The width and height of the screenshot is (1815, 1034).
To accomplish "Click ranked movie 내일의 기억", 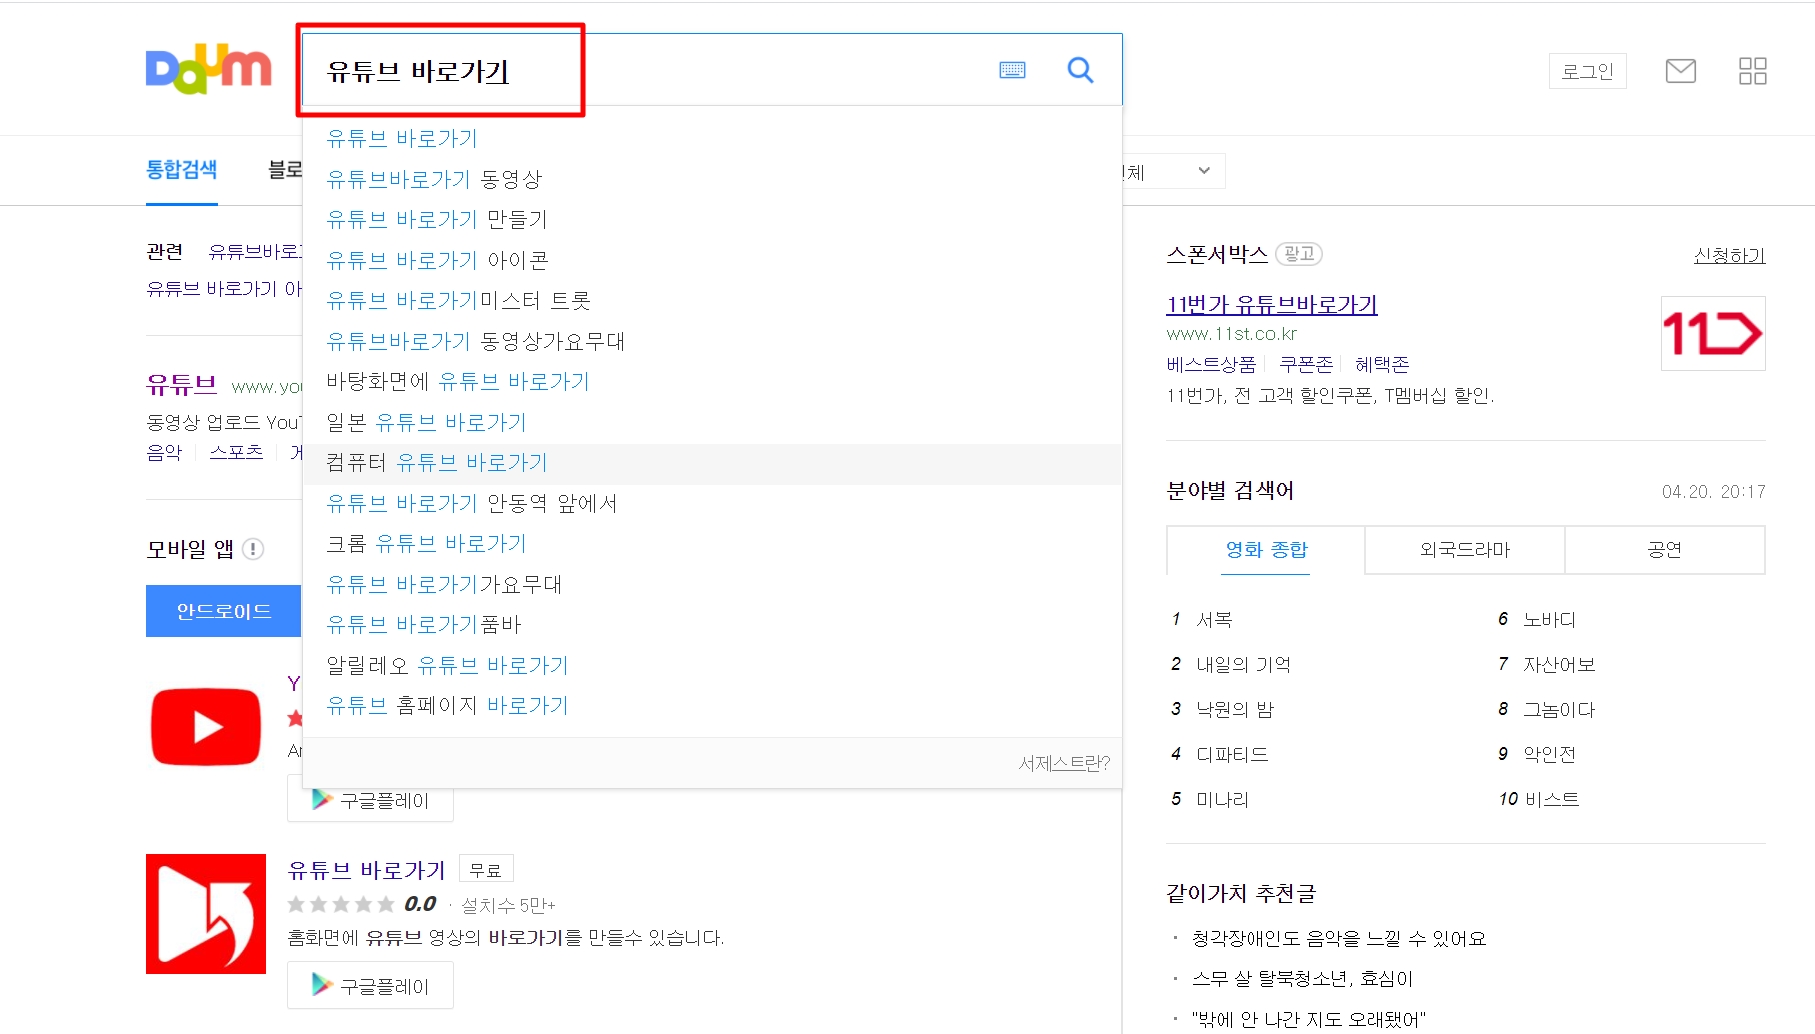I will point(1243,665).
